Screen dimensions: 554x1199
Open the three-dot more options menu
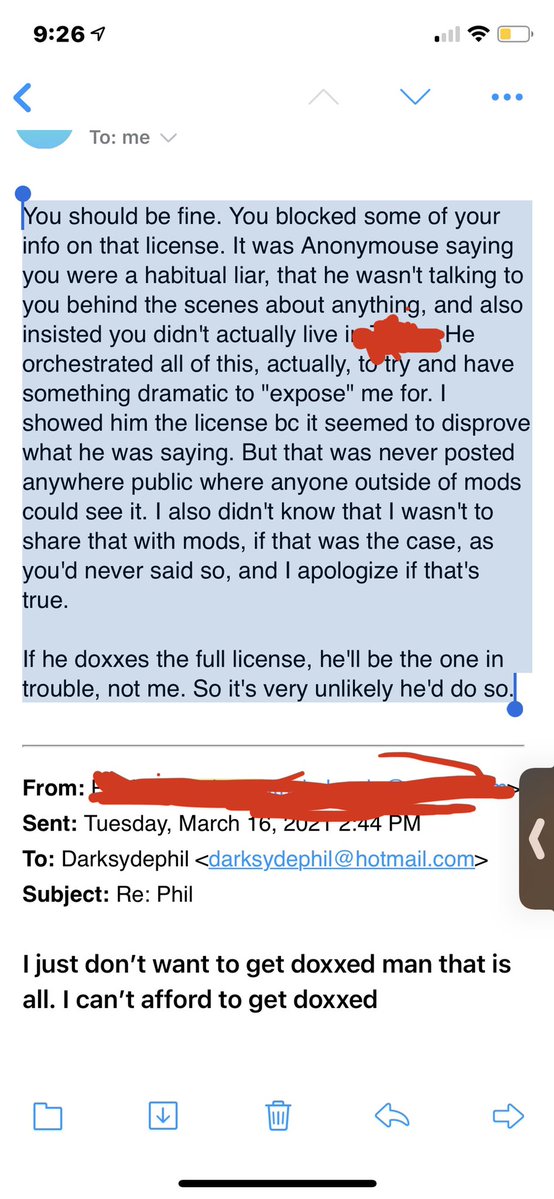[x=507, y=97]
